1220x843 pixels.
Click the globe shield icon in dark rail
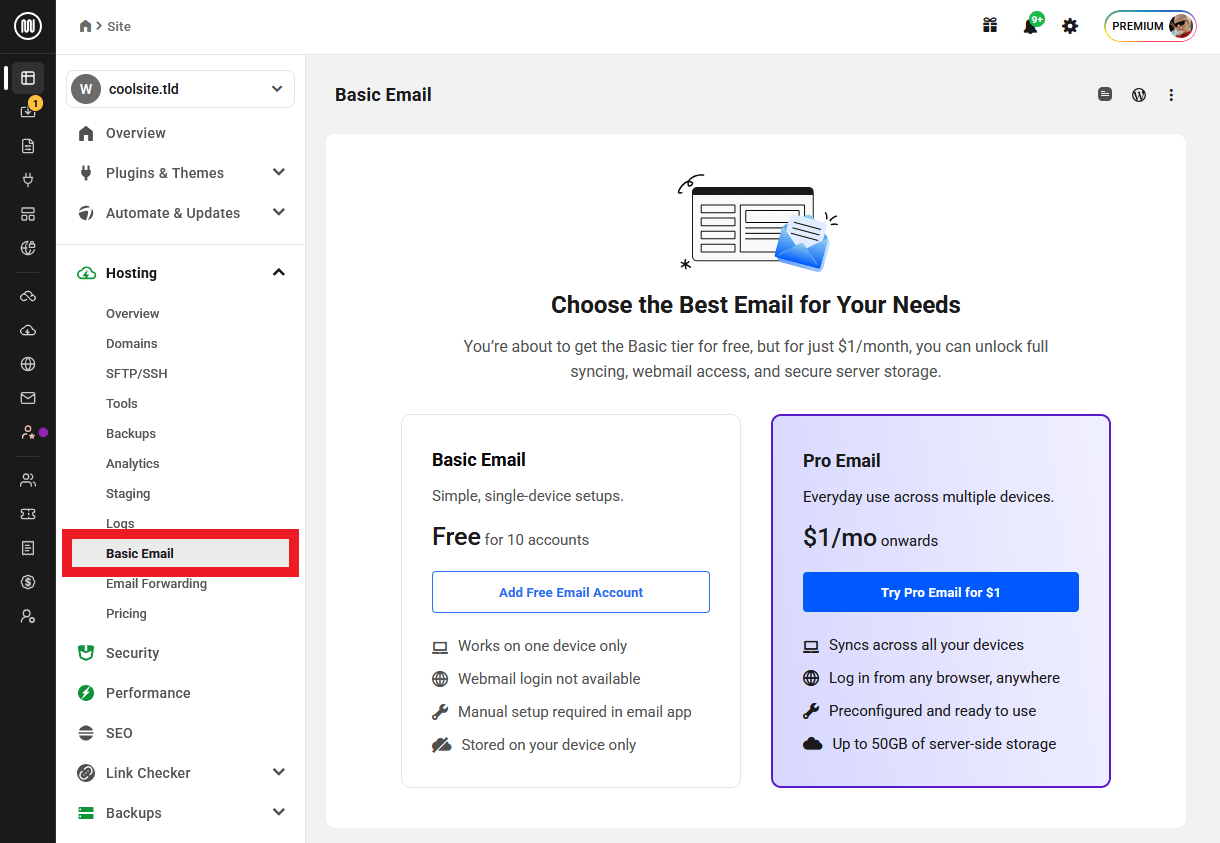point(28,248)
